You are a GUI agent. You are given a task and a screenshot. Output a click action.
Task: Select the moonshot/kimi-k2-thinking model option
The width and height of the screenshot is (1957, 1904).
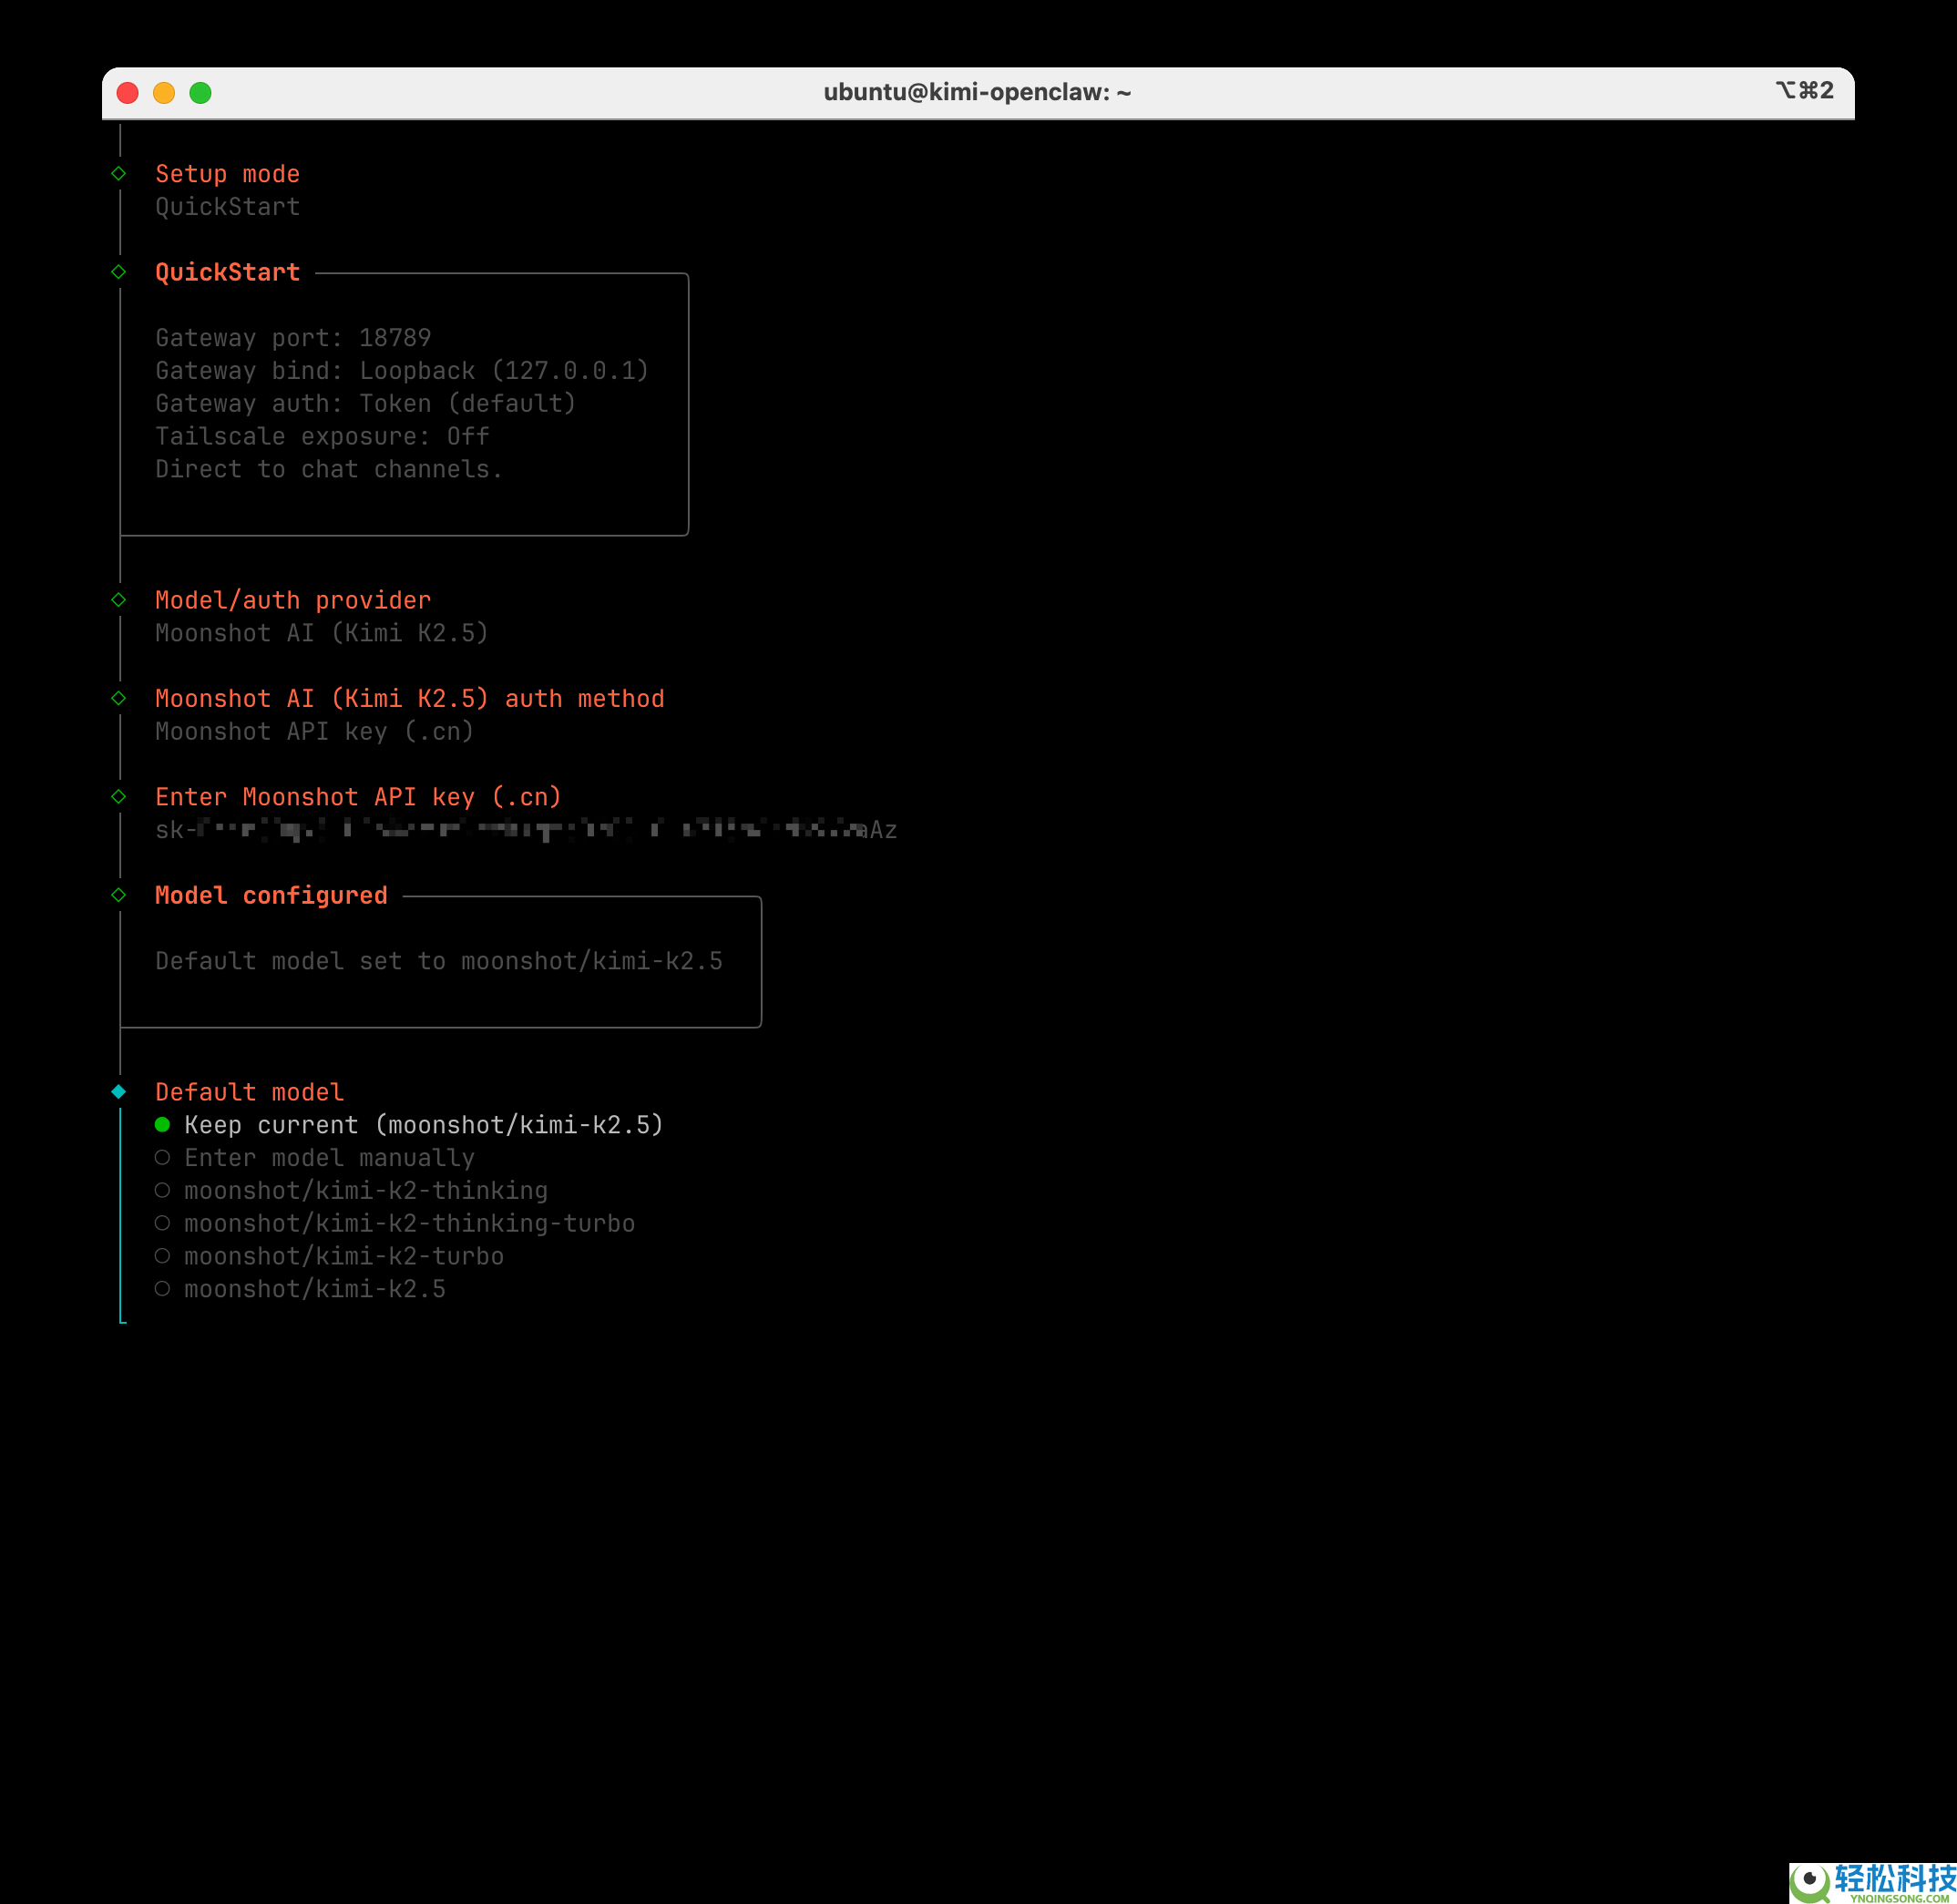pyautogui.click(x=351, y=1191)
